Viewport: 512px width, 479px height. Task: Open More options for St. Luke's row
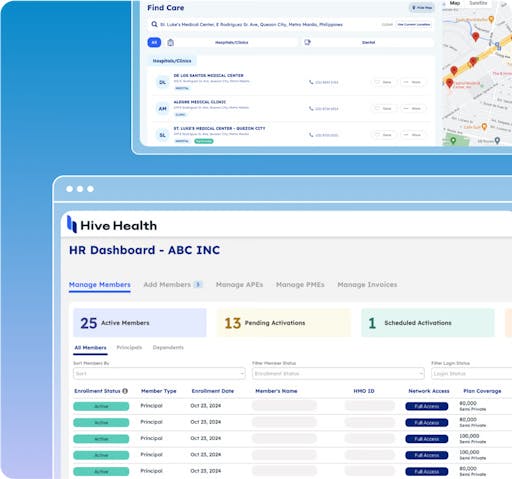(412, 135)
